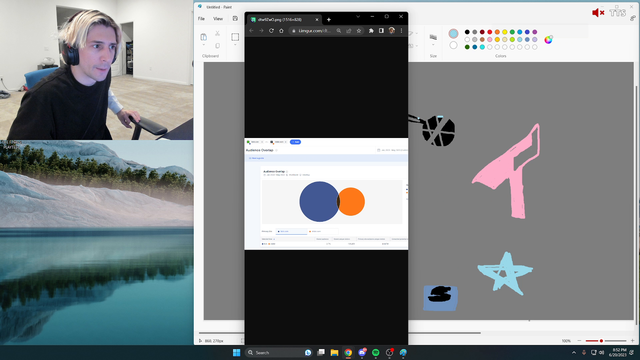Open Chrome's tab search chevron
The width and height of the screenshot is (640, 360).
tap(358, 17)
